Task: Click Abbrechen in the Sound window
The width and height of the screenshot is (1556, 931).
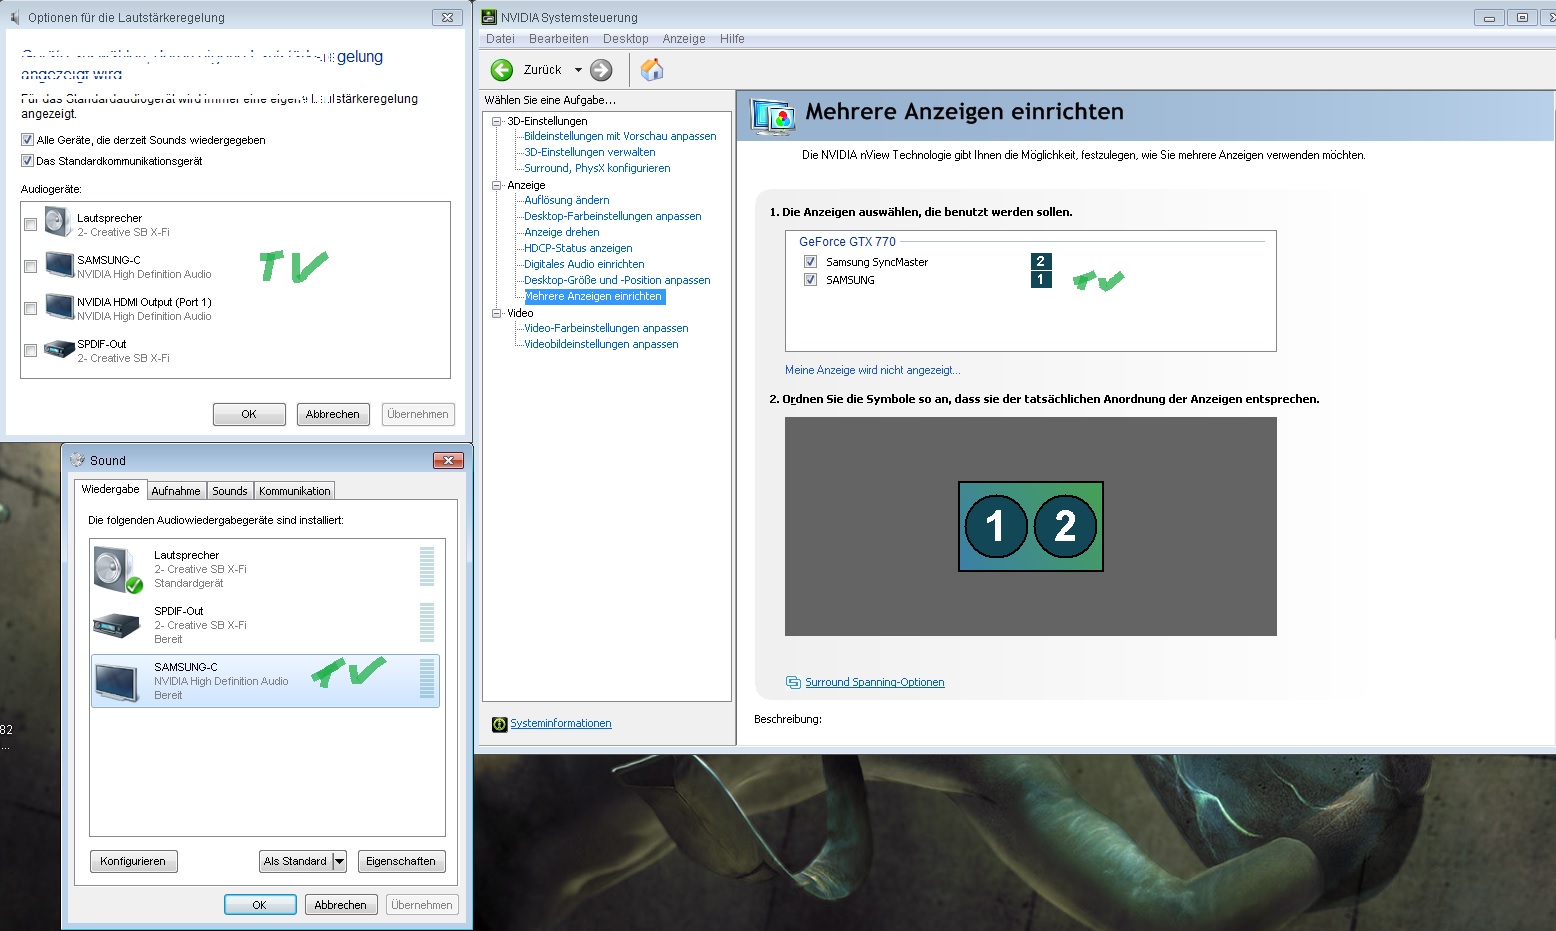Action: [x=341, y=905]
